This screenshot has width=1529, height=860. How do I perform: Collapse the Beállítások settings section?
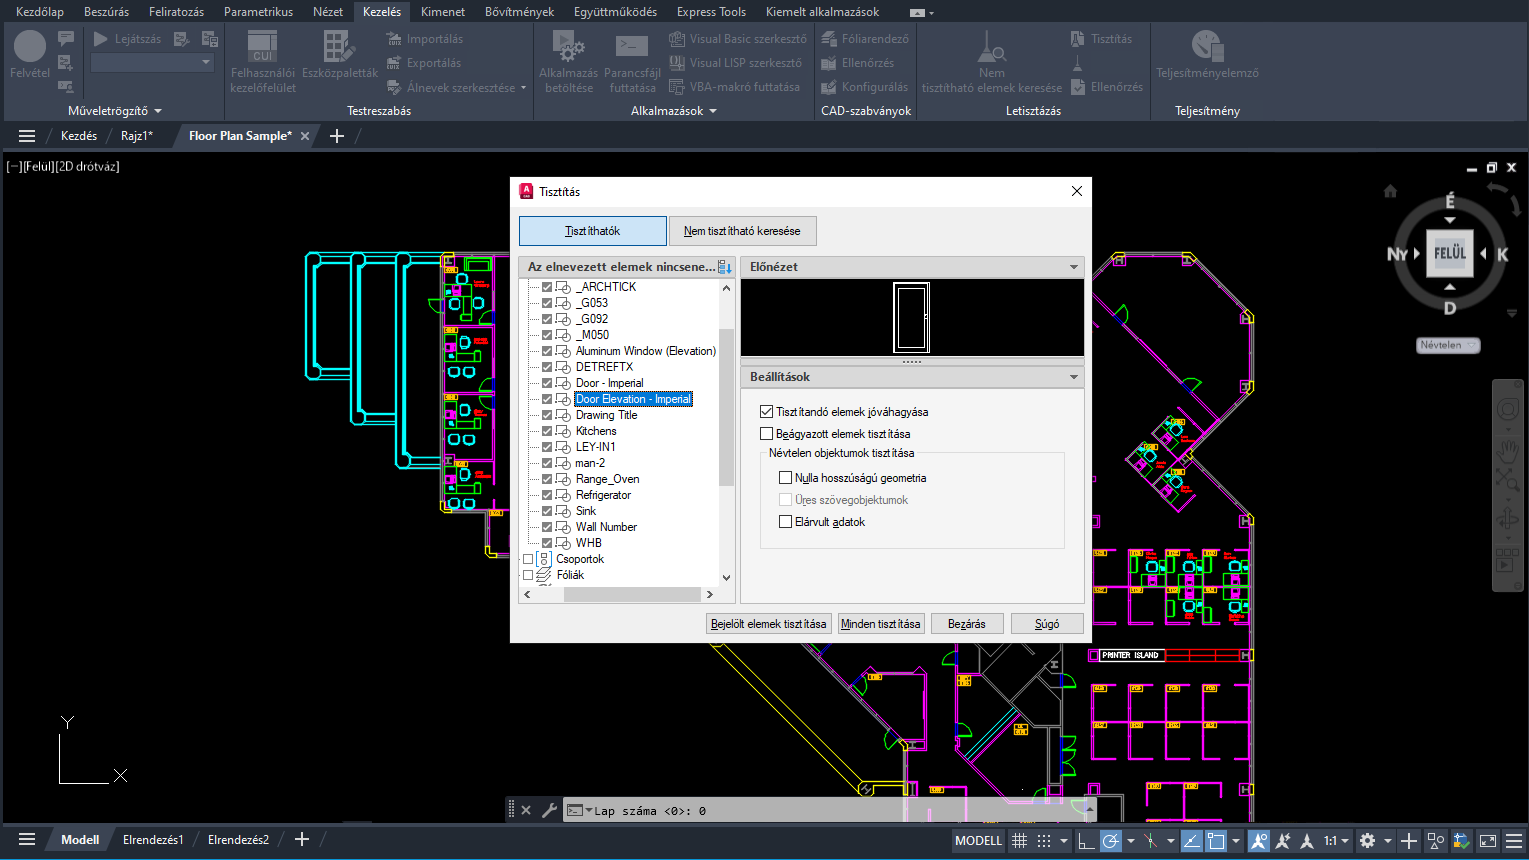pos(1074,377)
